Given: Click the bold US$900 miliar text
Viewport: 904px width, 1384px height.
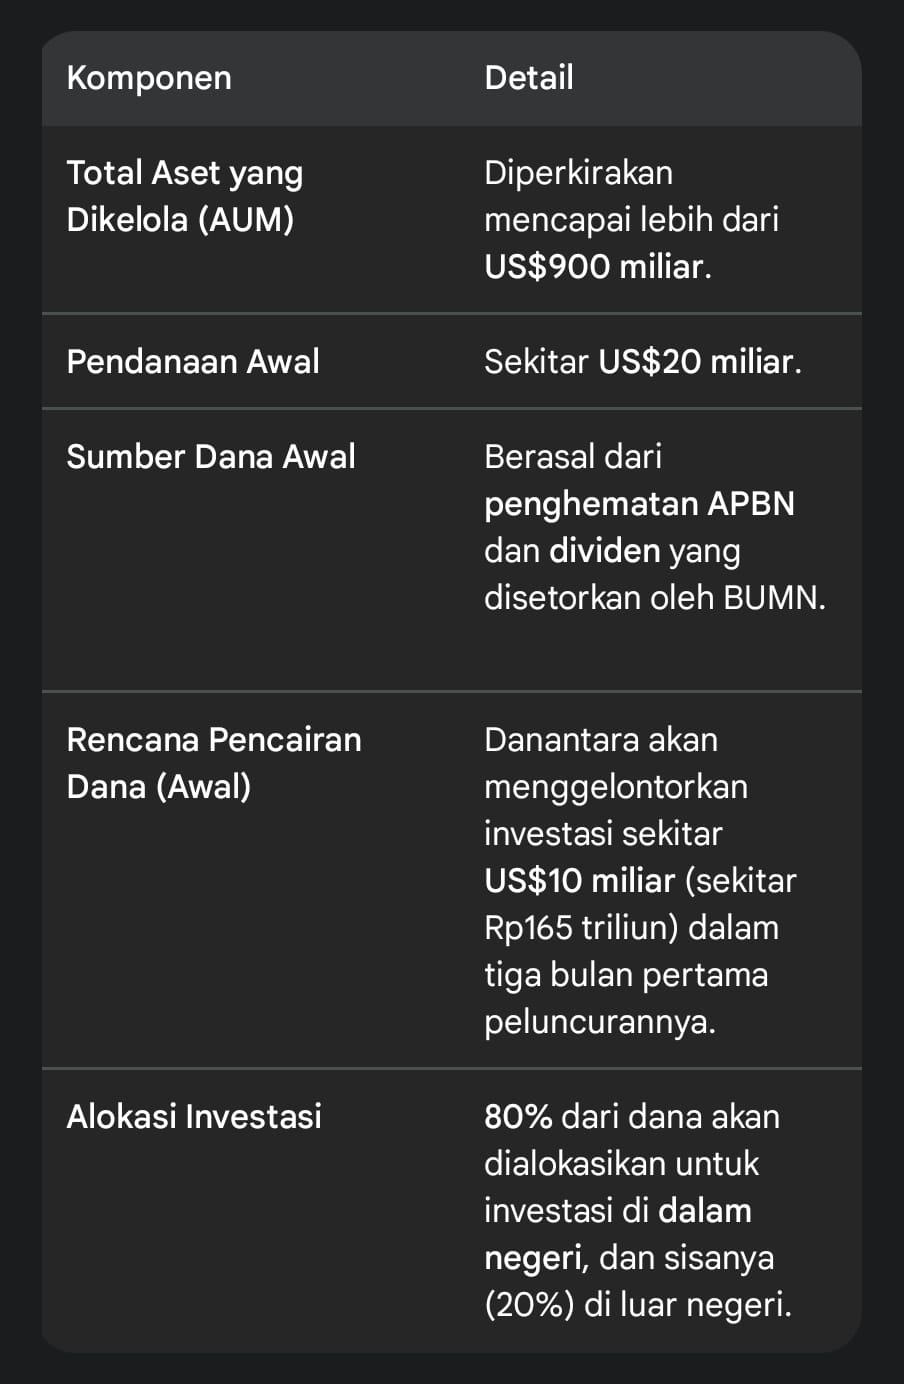Looking at the screenshot, I should (x=596, y=267).
